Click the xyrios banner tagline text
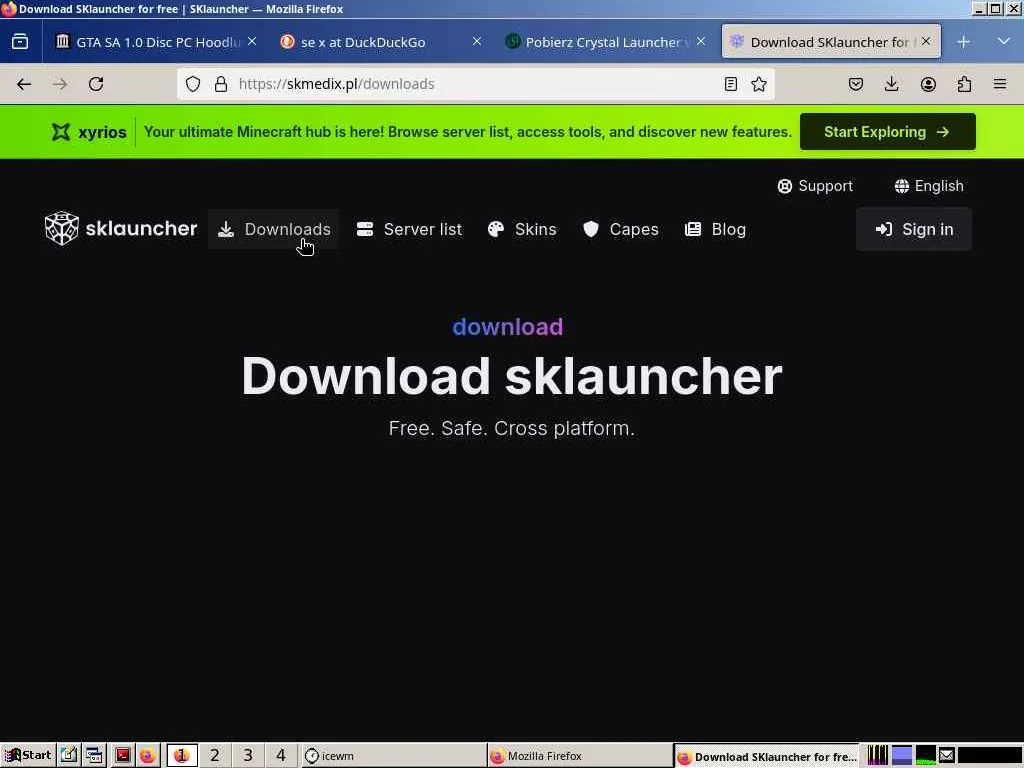 coord(468,132)
